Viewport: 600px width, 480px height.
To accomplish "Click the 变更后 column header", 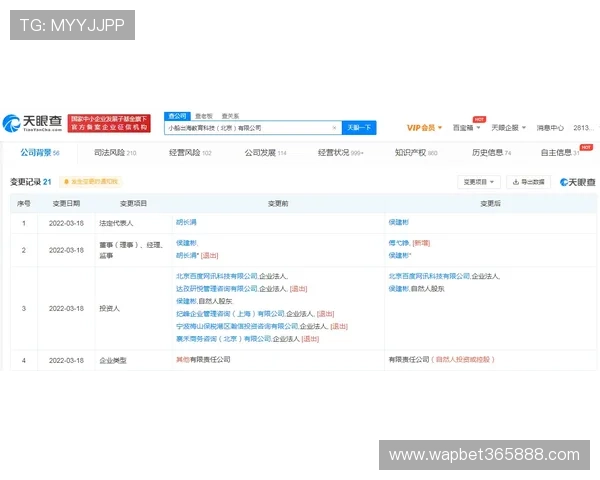I will pos(491,204).
